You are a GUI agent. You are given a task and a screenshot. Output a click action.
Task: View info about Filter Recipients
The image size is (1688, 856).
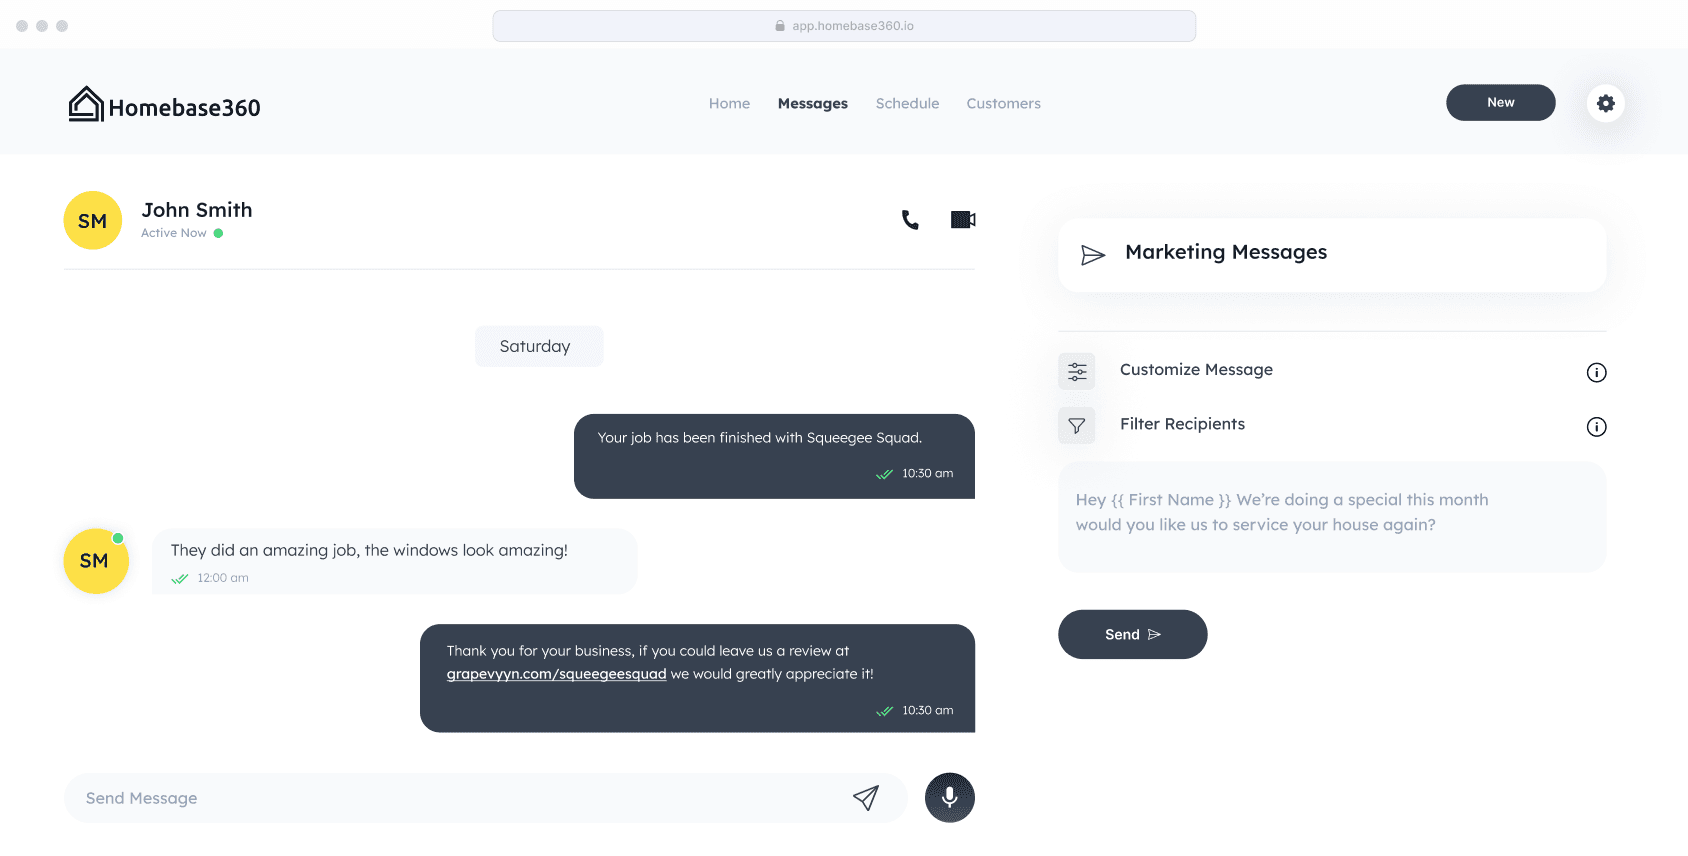(x=1596, y=426)
